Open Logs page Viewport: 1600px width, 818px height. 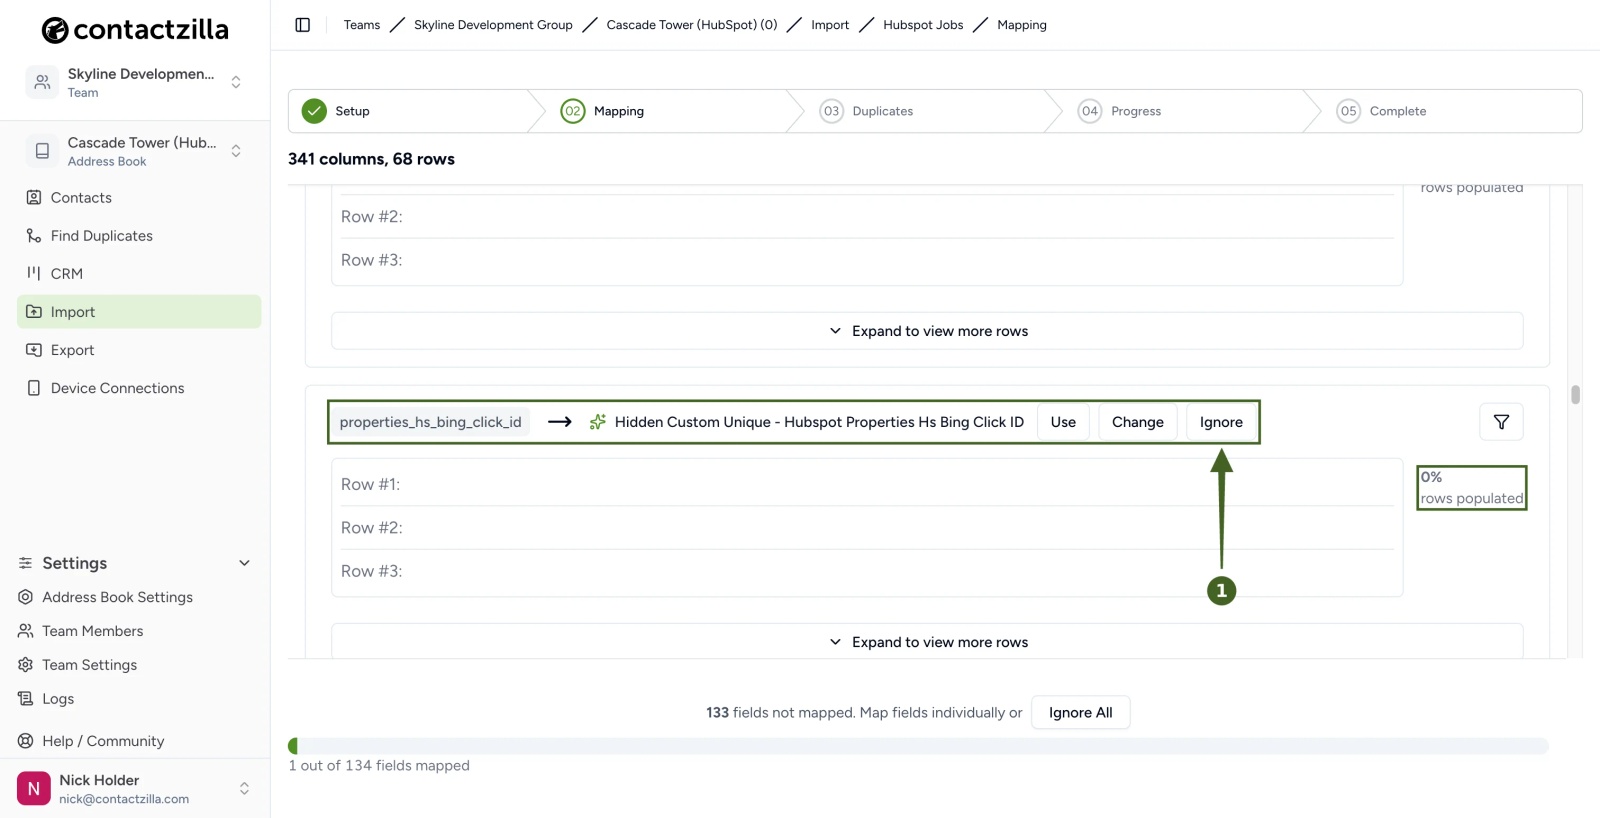click(x=58, y=699)
